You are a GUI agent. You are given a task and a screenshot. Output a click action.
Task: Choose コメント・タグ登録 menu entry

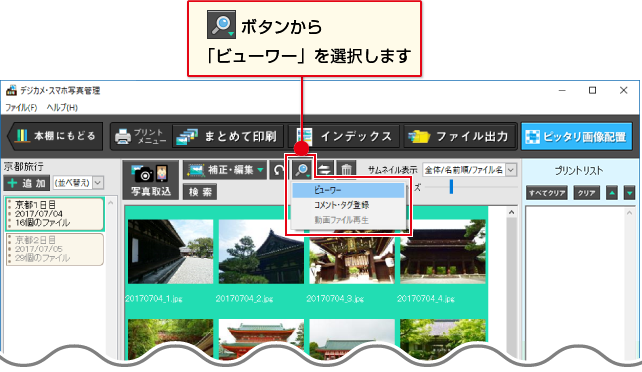pos(348,205)
